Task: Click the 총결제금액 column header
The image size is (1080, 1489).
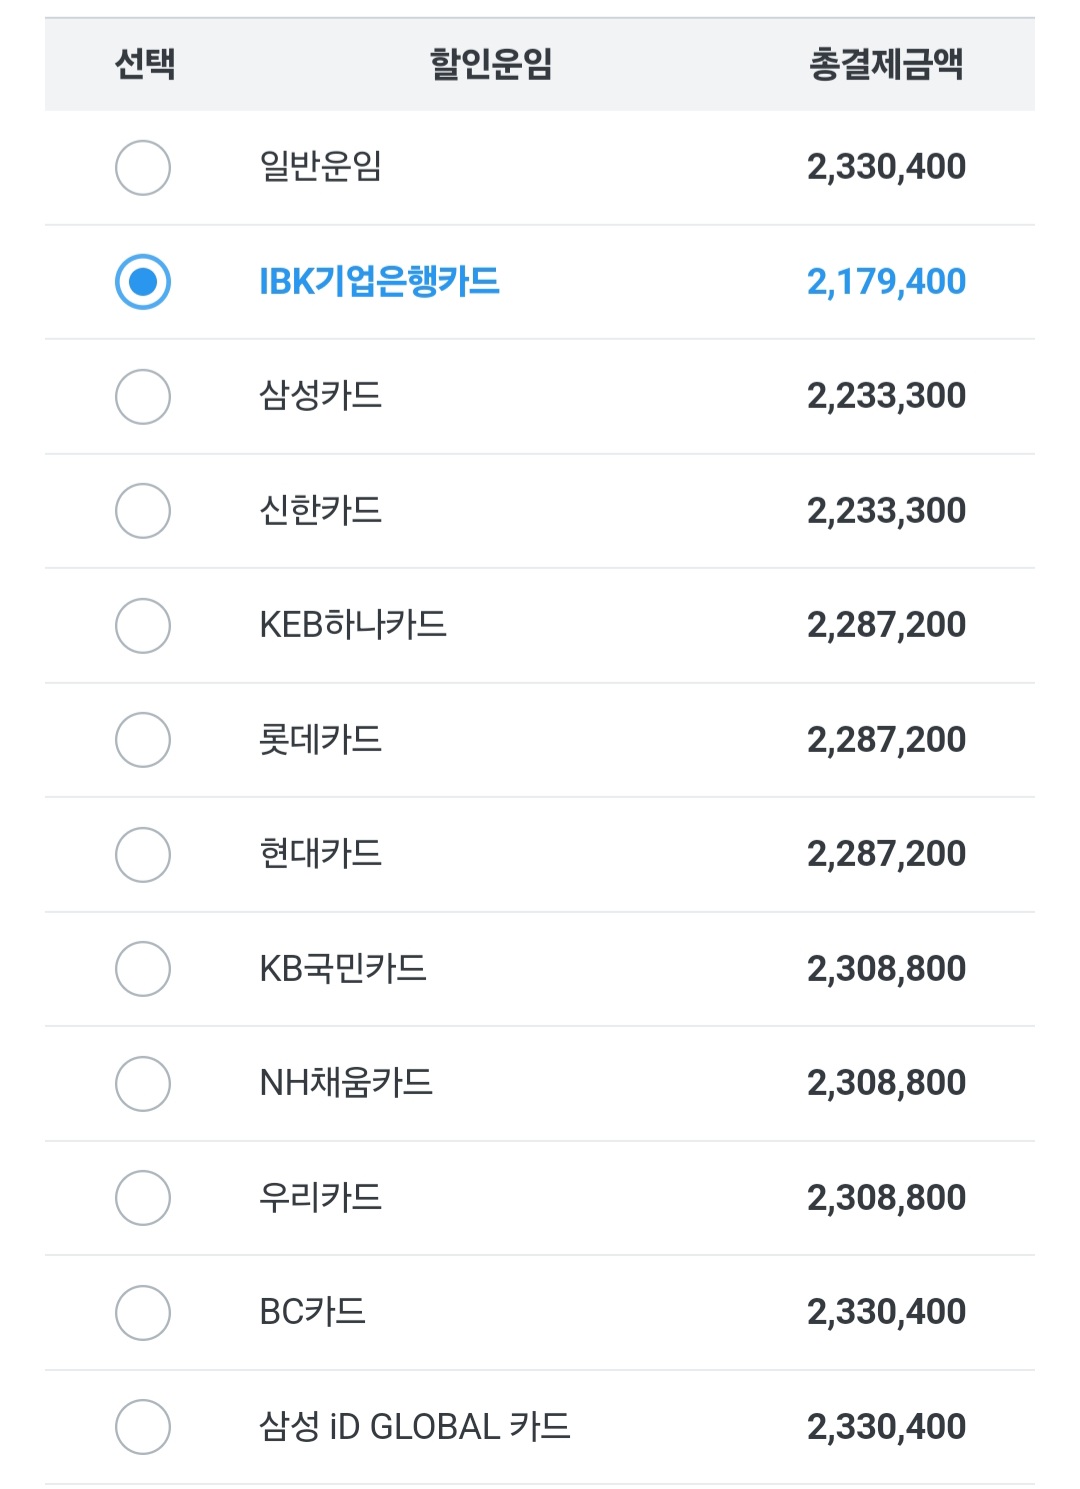Action: pyautogui.click(x=886, y=64)
